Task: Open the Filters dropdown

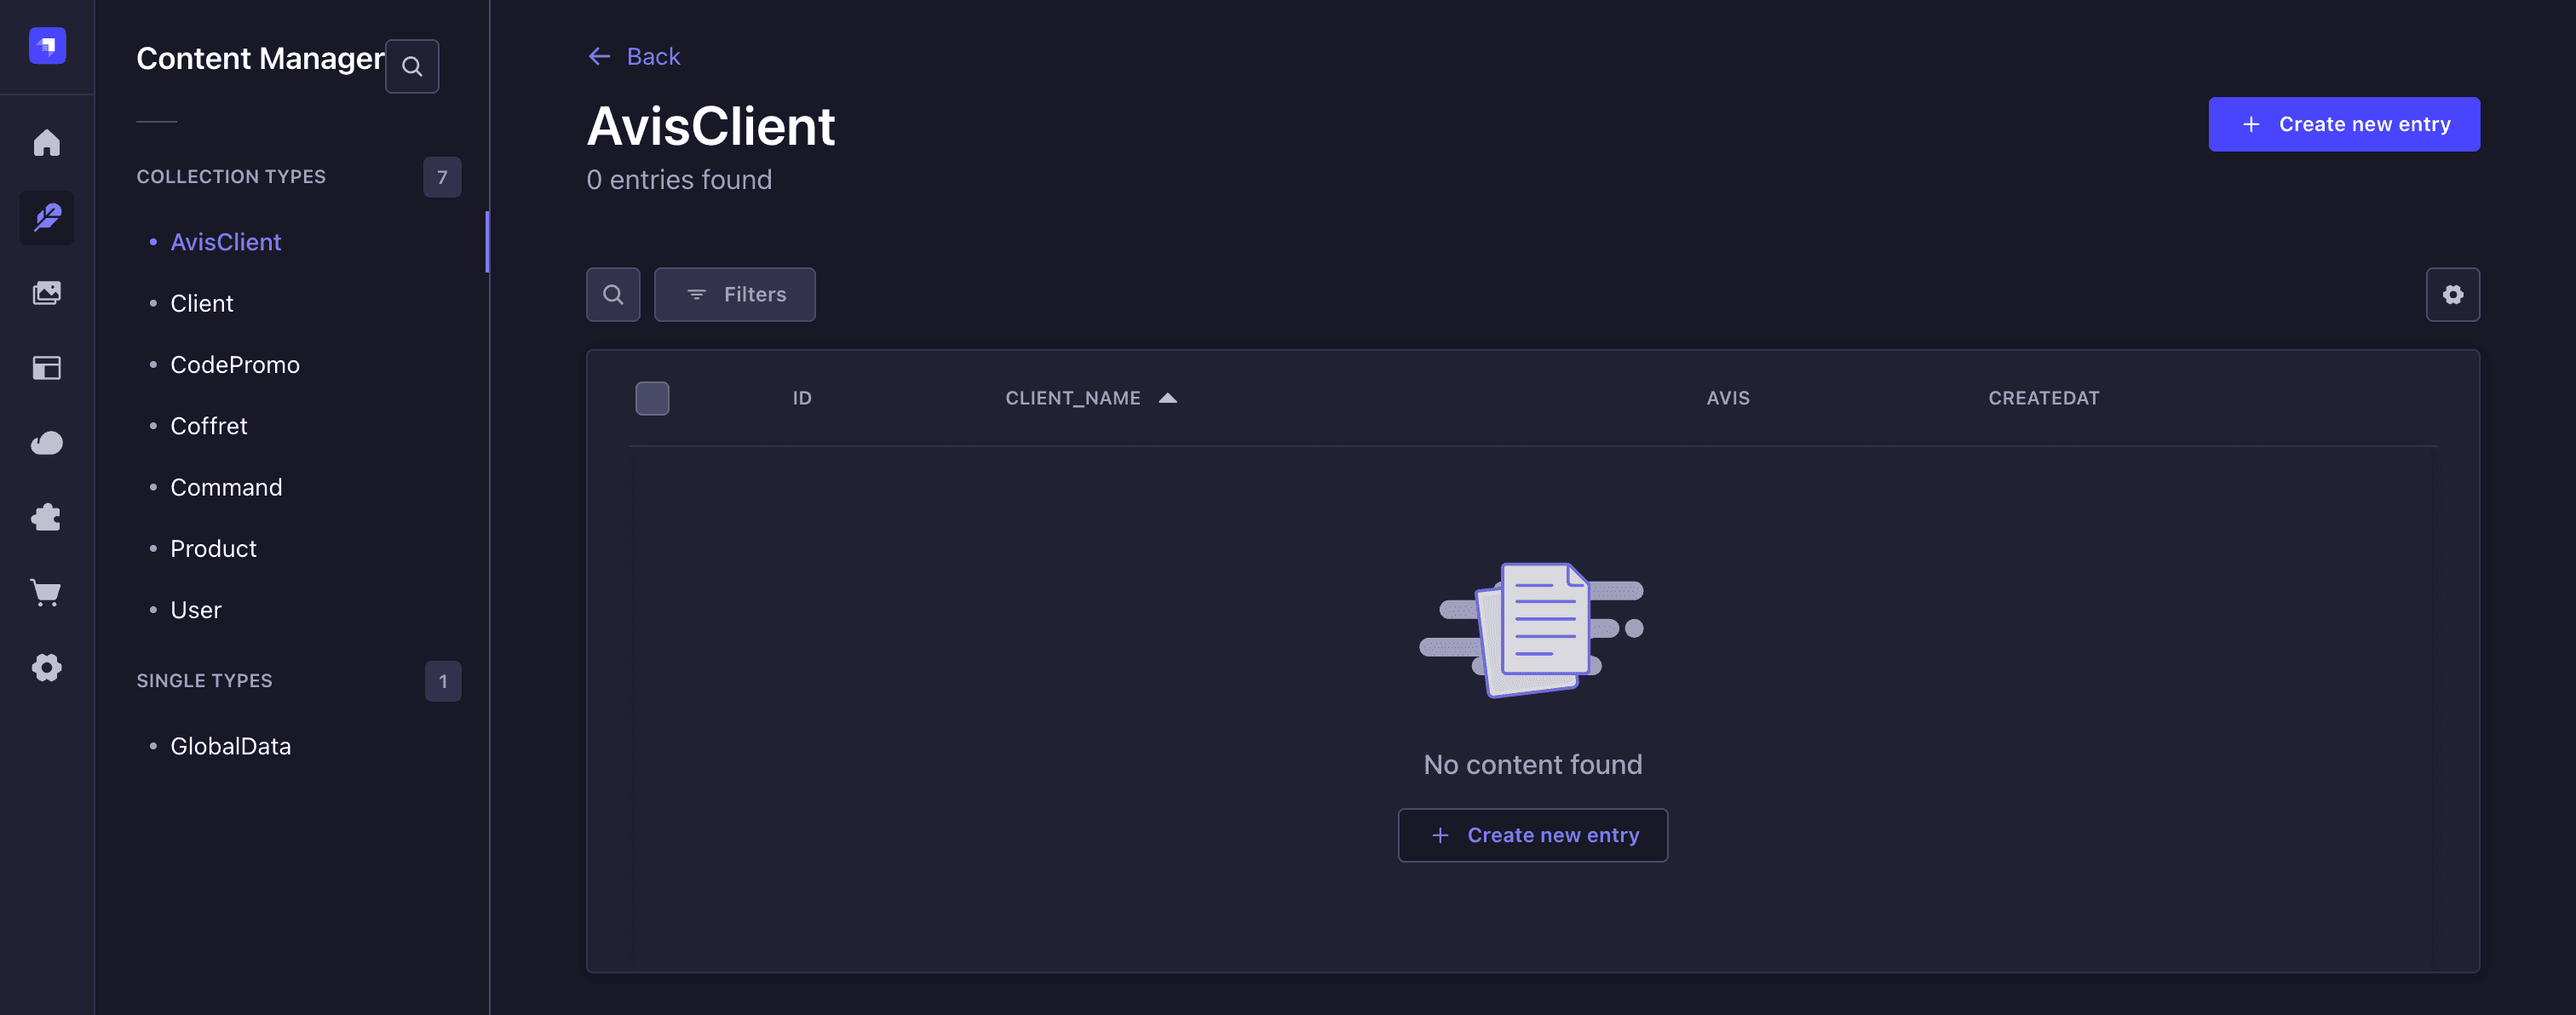Action: tap(734, 294)
